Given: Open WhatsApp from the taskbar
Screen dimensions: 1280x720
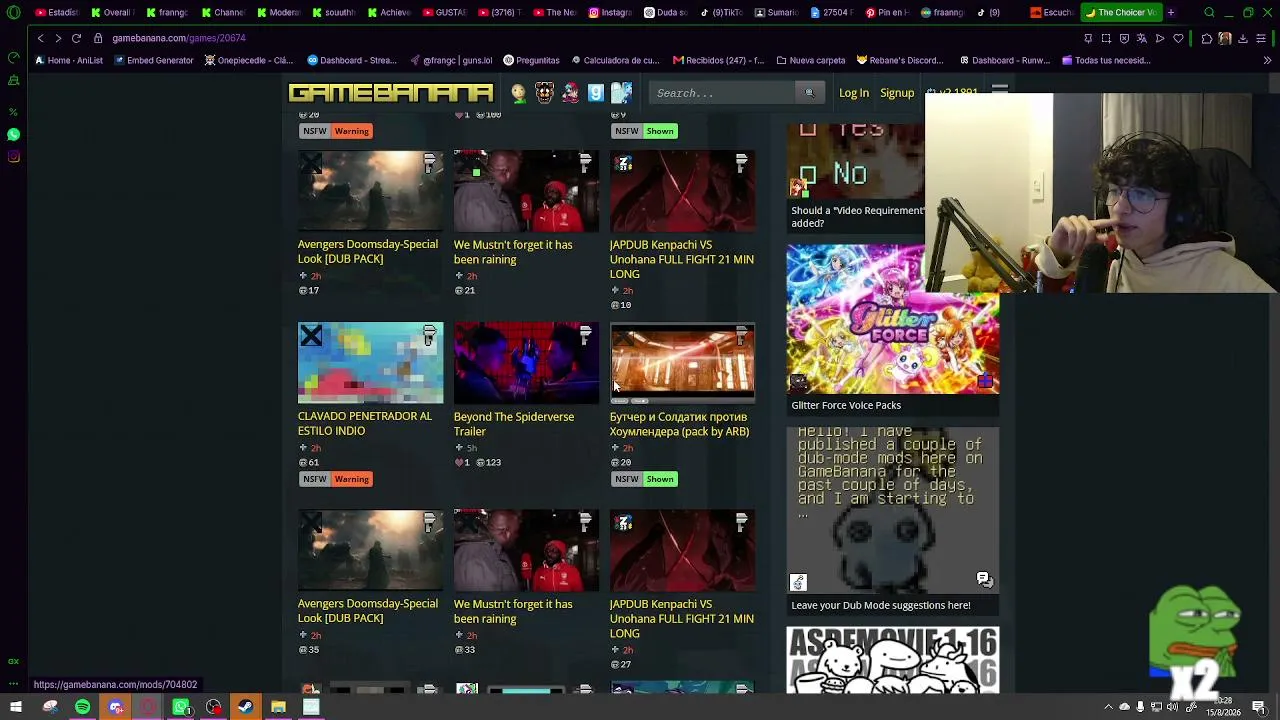Looking at the screenshot, I should point(181,708).
